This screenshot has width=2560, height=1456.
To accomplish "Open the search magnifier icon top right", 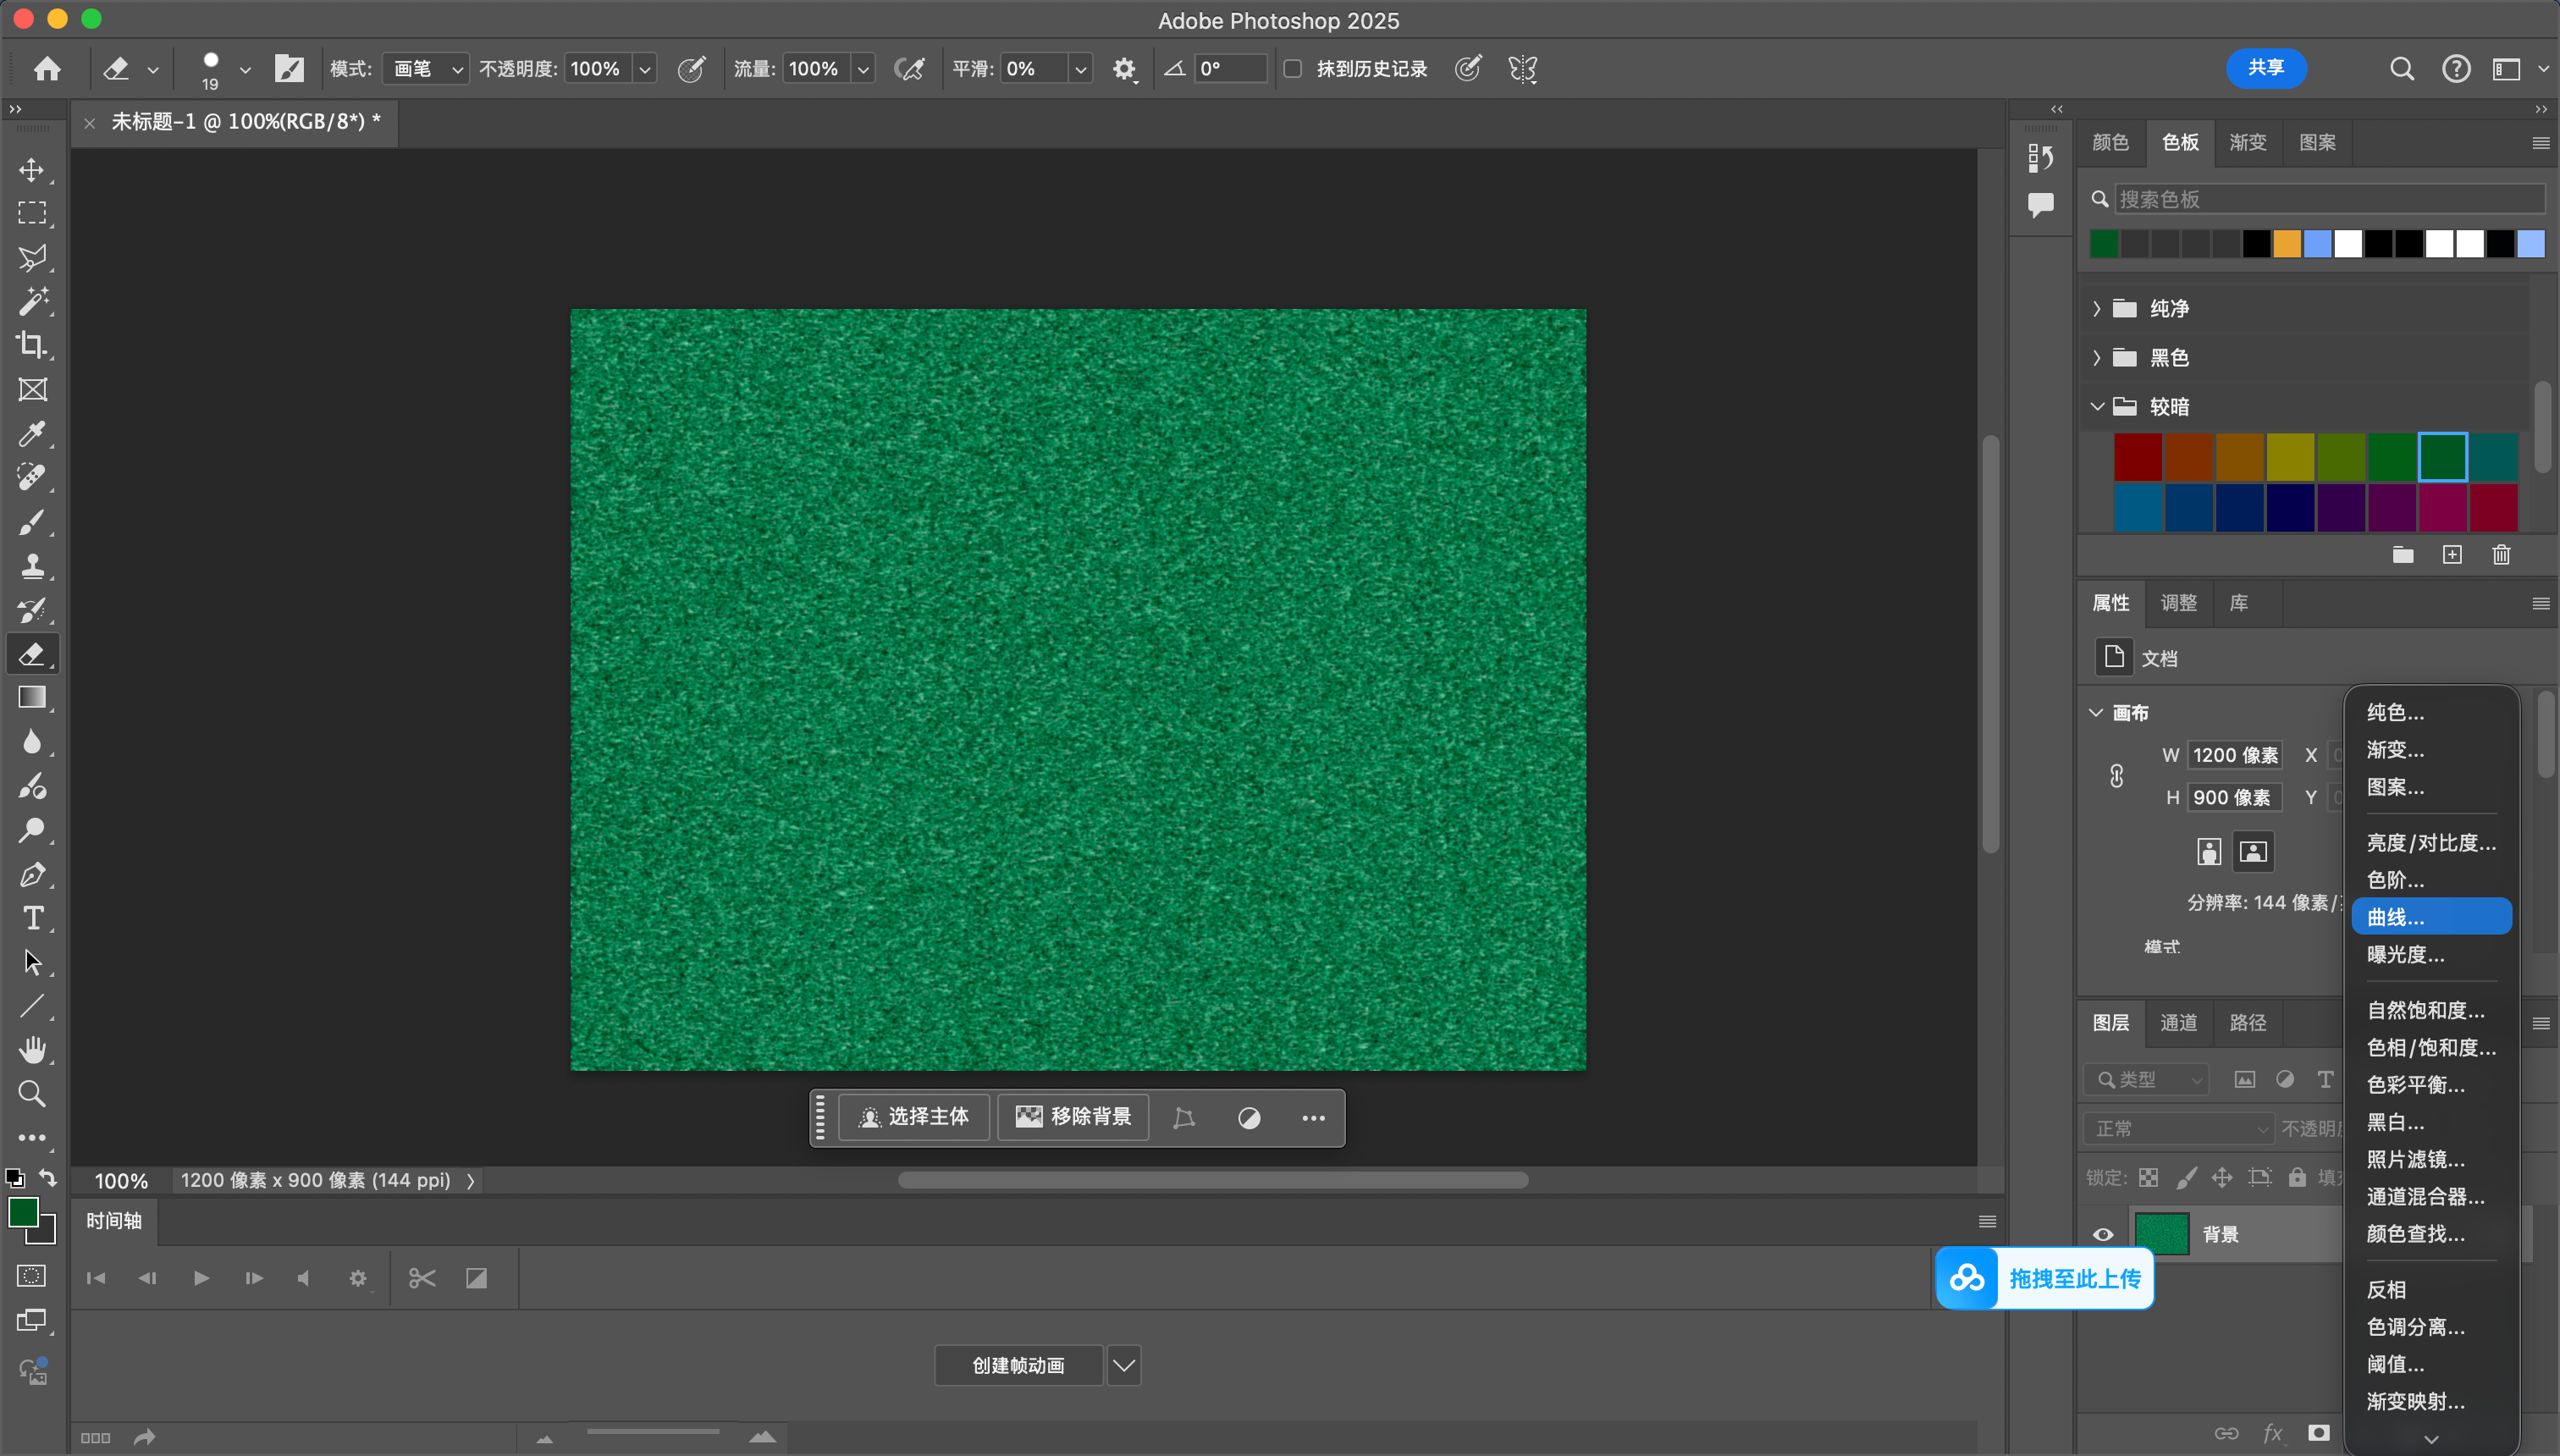I will pyautogui.click(x=2402, y=69).
